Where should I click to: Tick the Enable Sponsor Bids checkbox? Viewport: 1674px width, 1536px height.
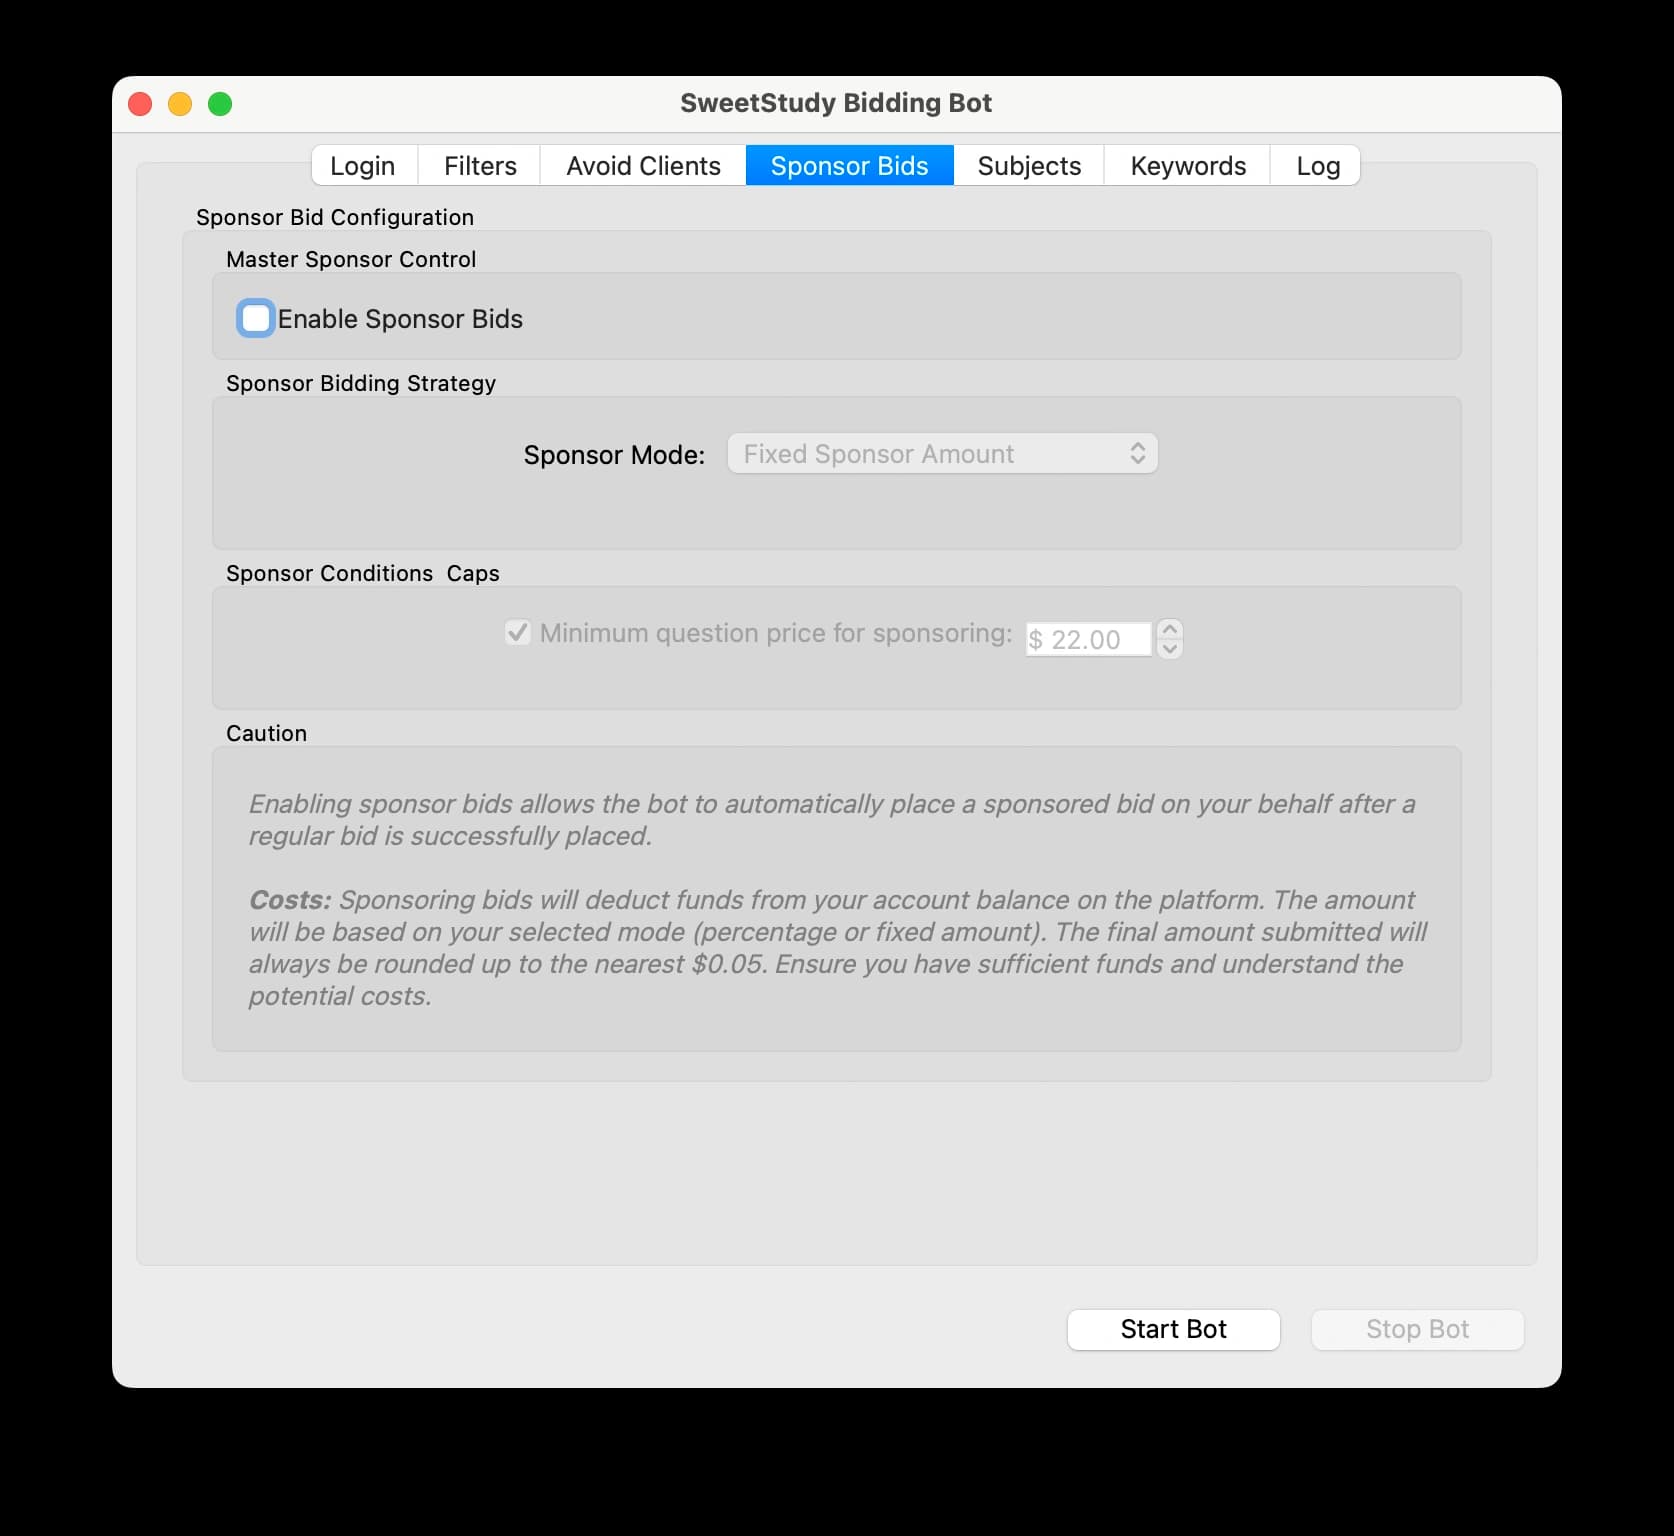coord(256,319)
